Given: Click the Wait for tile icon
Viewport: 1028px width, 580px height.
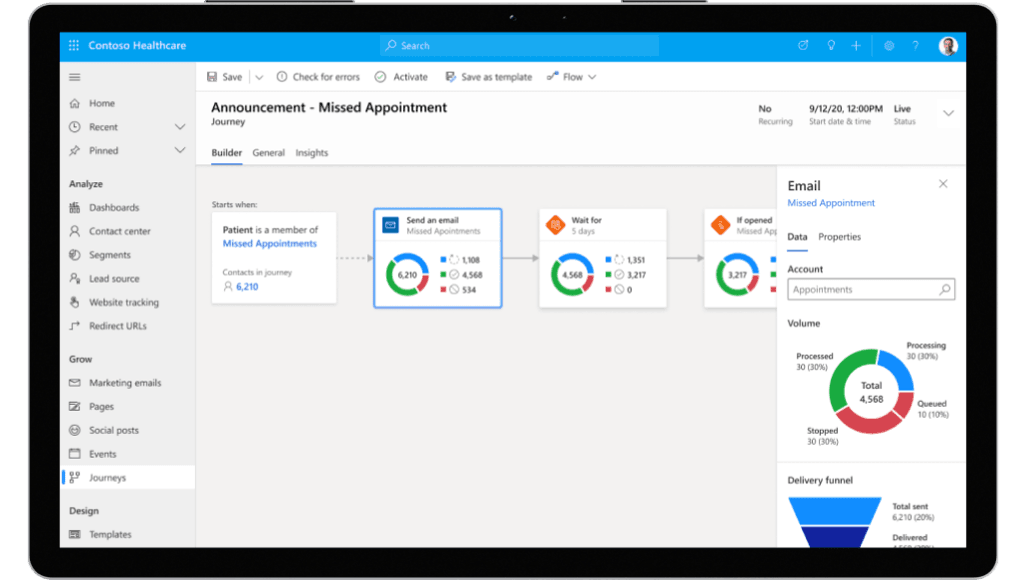Looking at the screenshot, I should [555, 225].
